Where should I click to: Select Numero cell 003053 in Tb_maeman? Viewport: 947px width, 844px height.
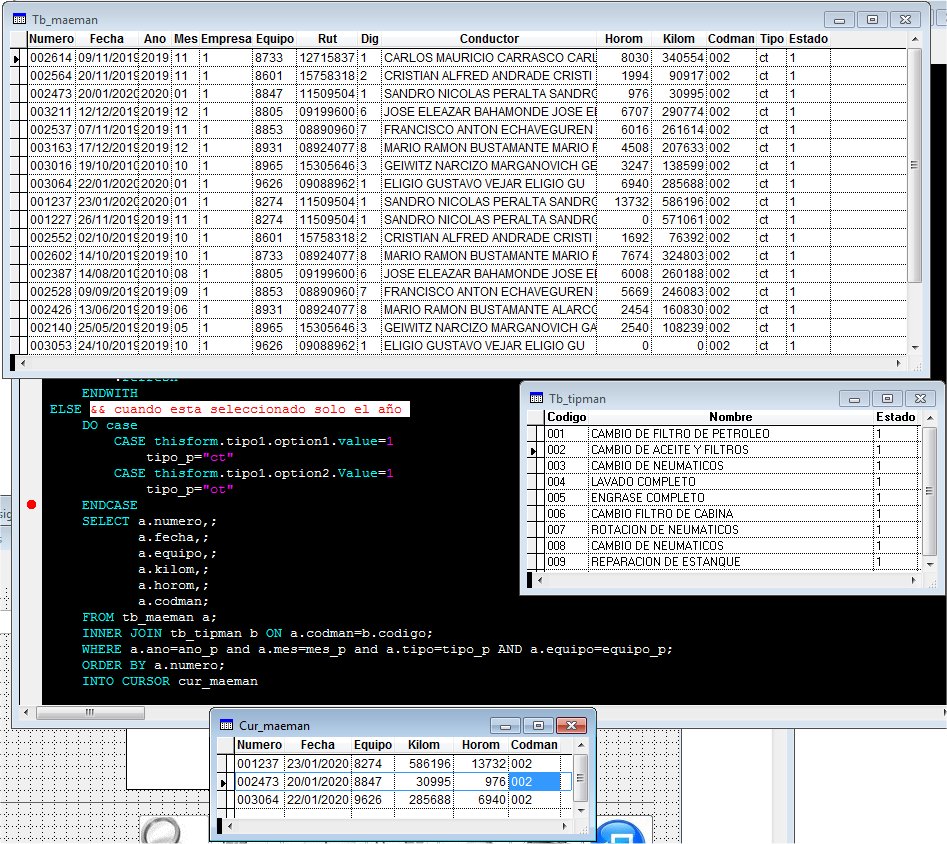point(51,346)
